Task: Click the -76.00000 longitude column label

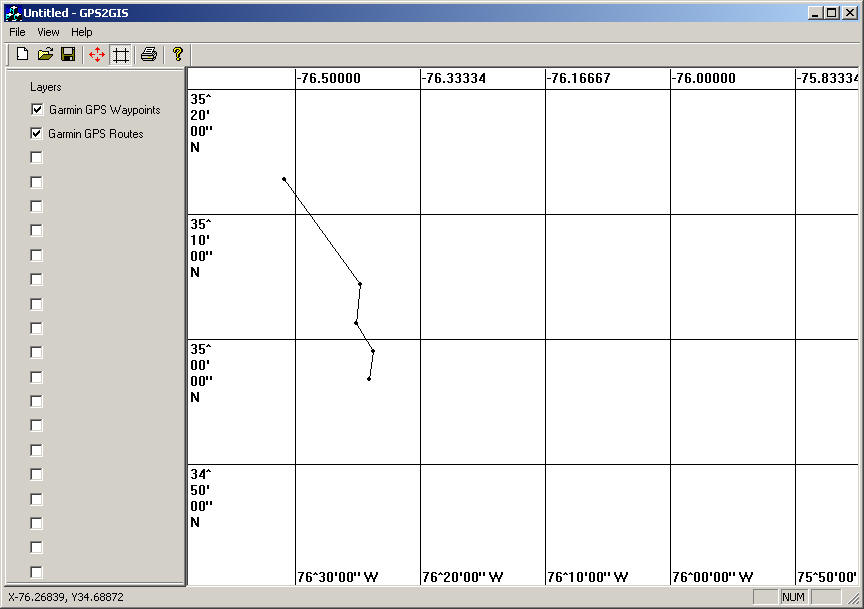Action: pos(704,78)
